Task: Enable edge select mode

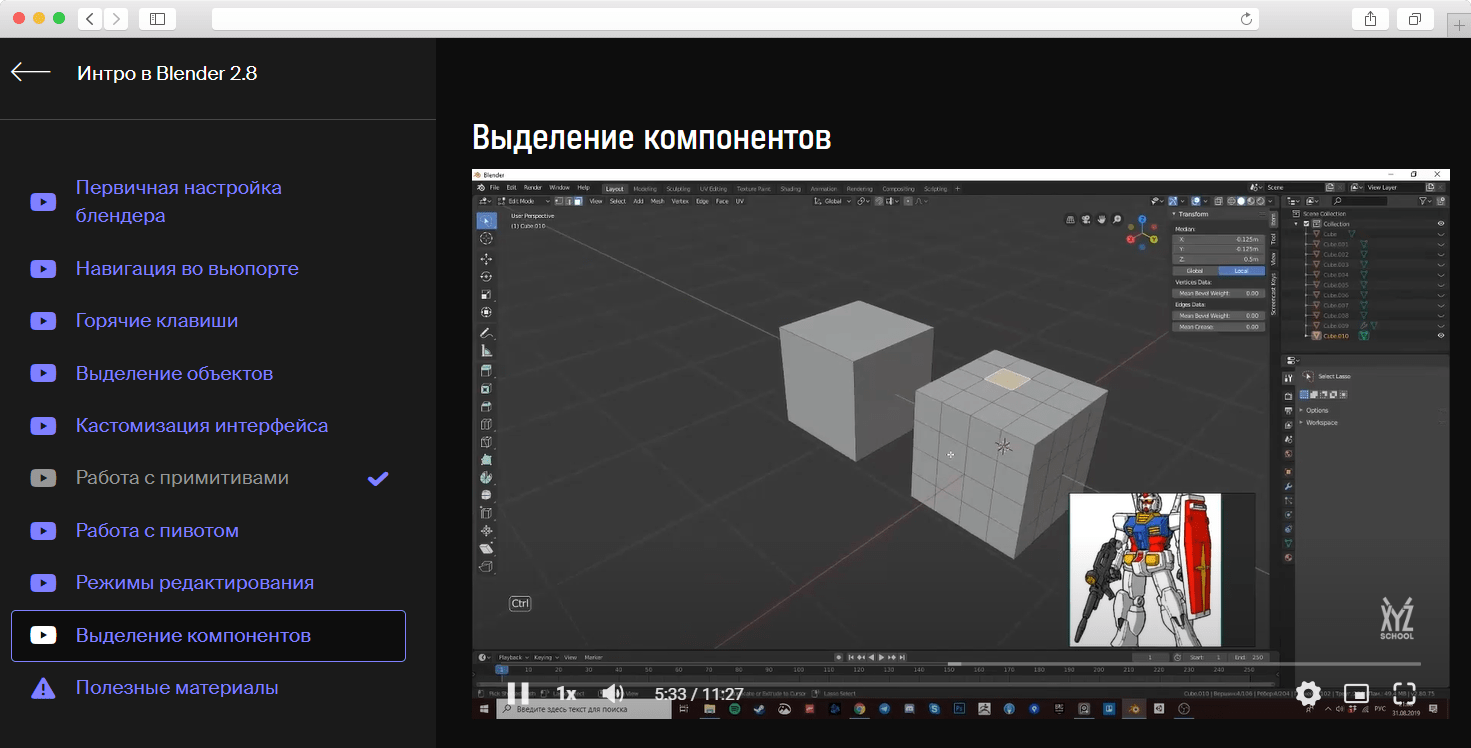Action: (570, 201)
